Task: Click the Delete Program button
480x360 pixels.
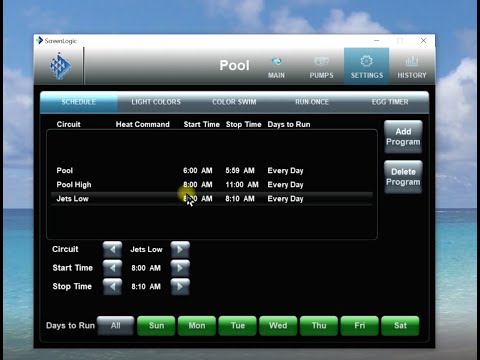Action: [x=403, y=177]
